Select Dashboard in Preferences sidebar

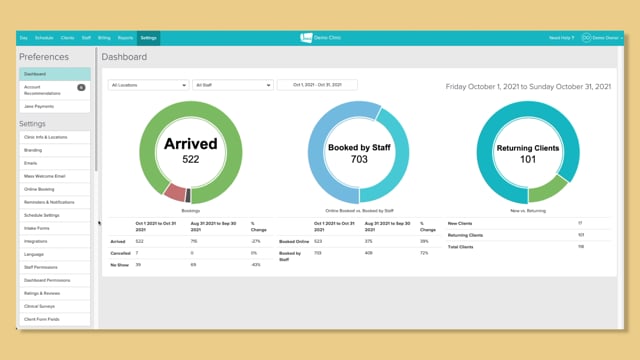55,74
